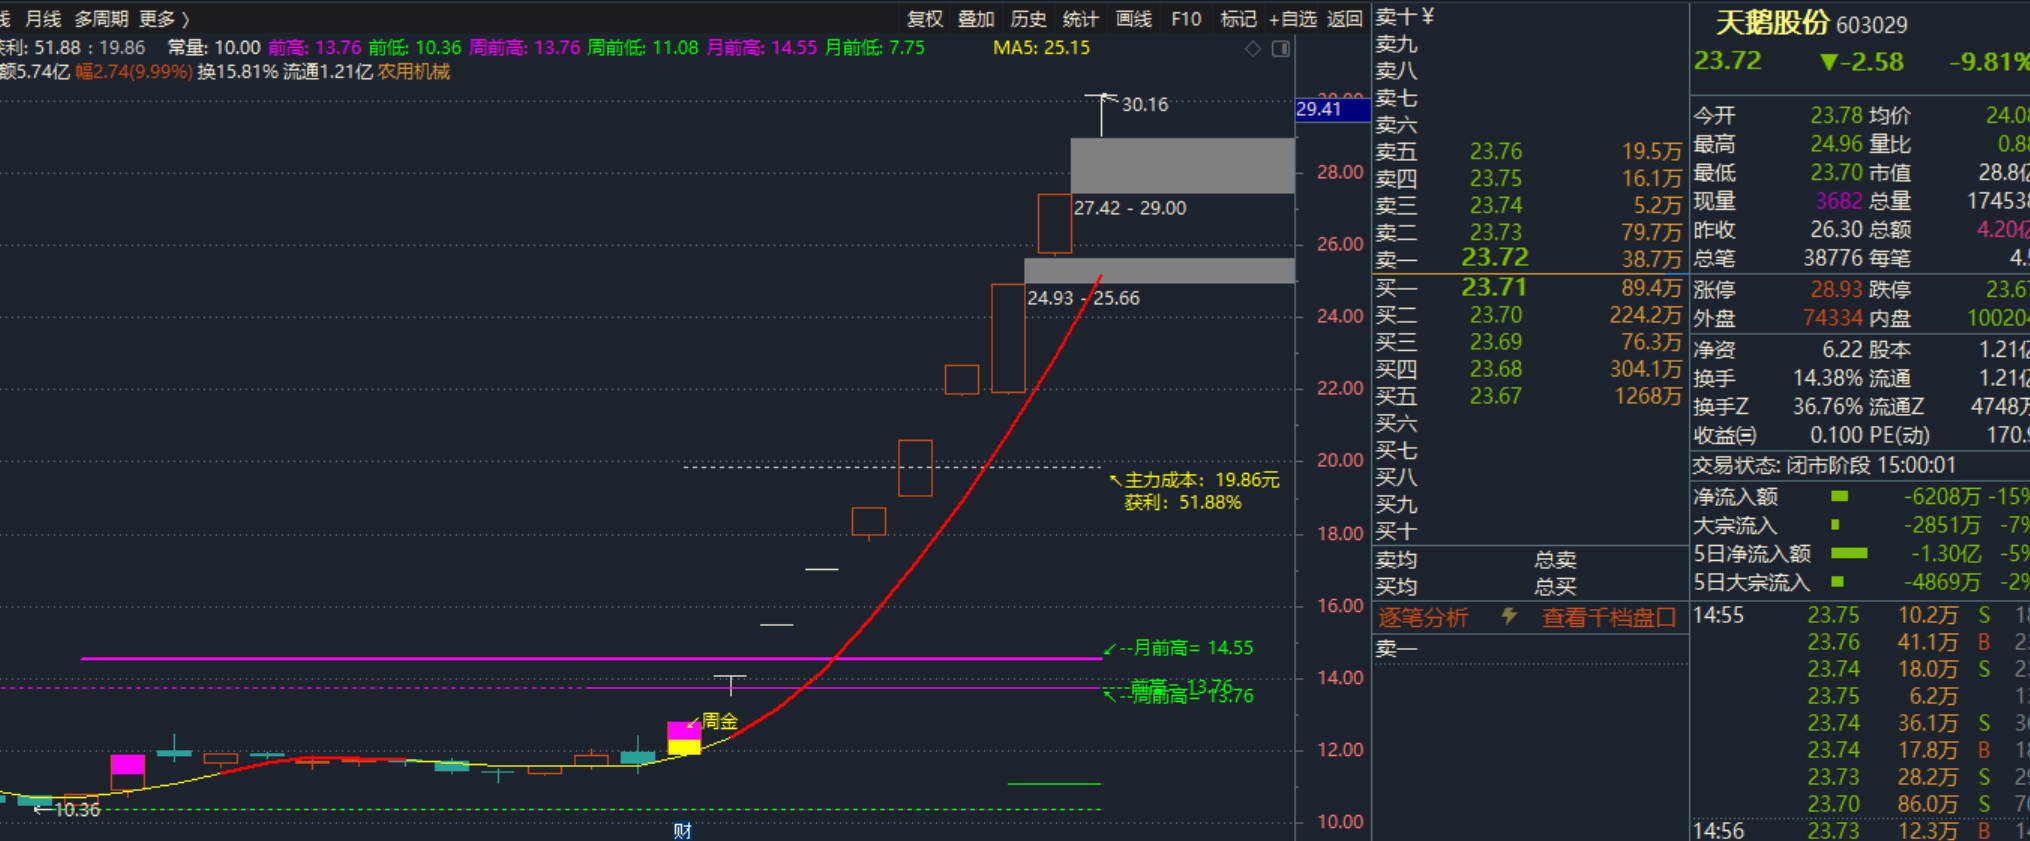Viewport: 2030px width, 841px height.
Task: Open the 叠加 overlay option
Action: [x=976, y=19]
